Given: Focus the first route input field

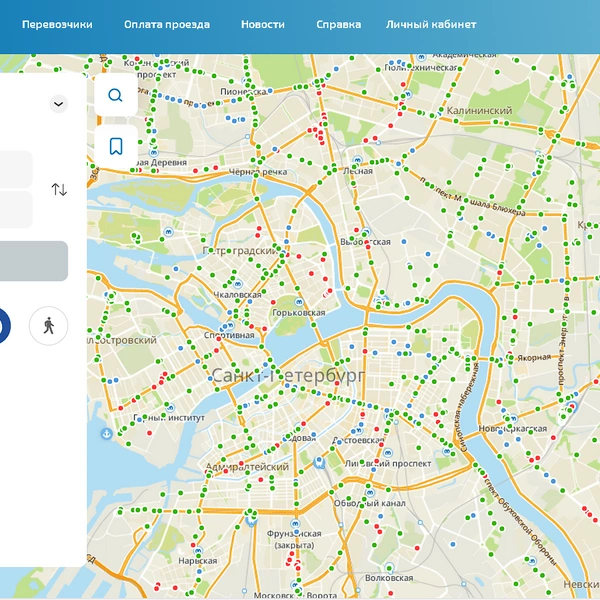Looking at the screenshot, I should (x=15, y=169).
